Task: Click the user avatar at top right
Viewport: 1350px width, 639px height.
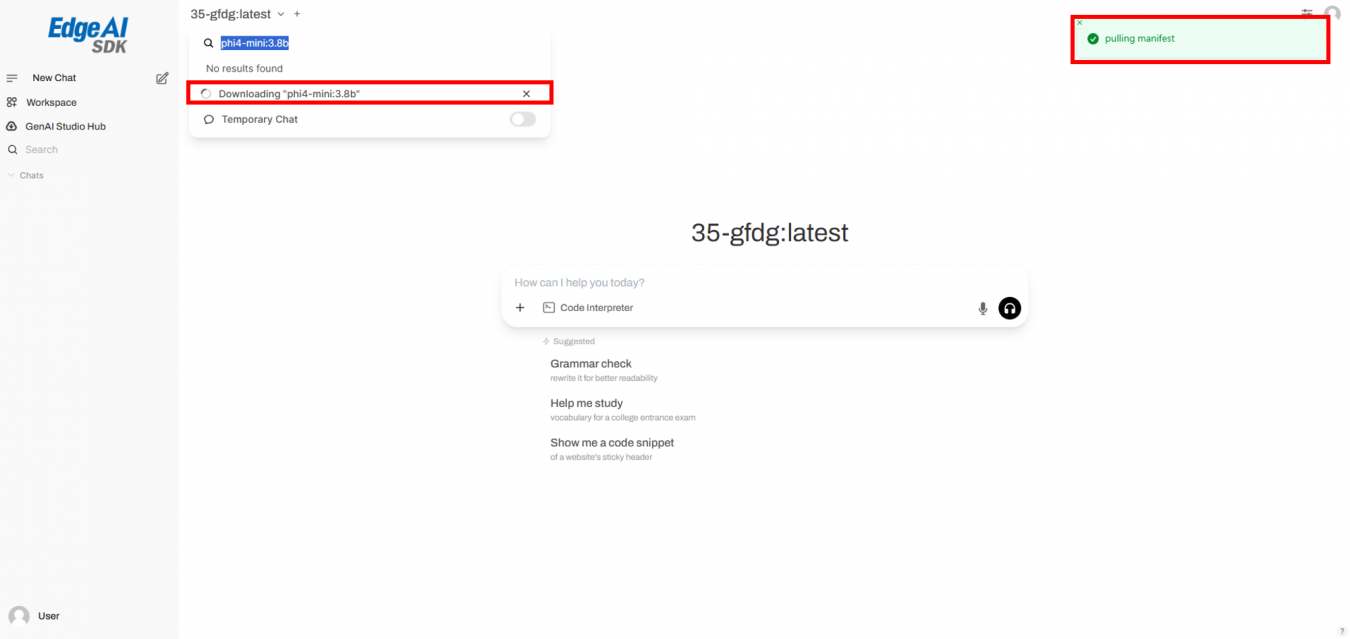Action: click(1332, 14)
